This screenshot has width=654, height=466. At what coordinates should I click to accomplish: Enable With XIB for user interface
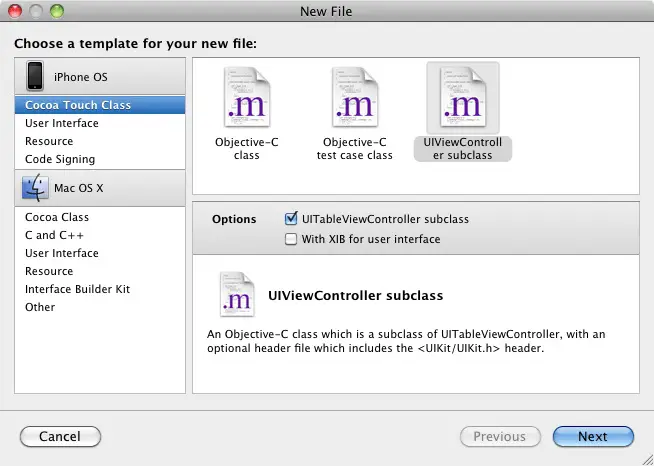(291, 239)
